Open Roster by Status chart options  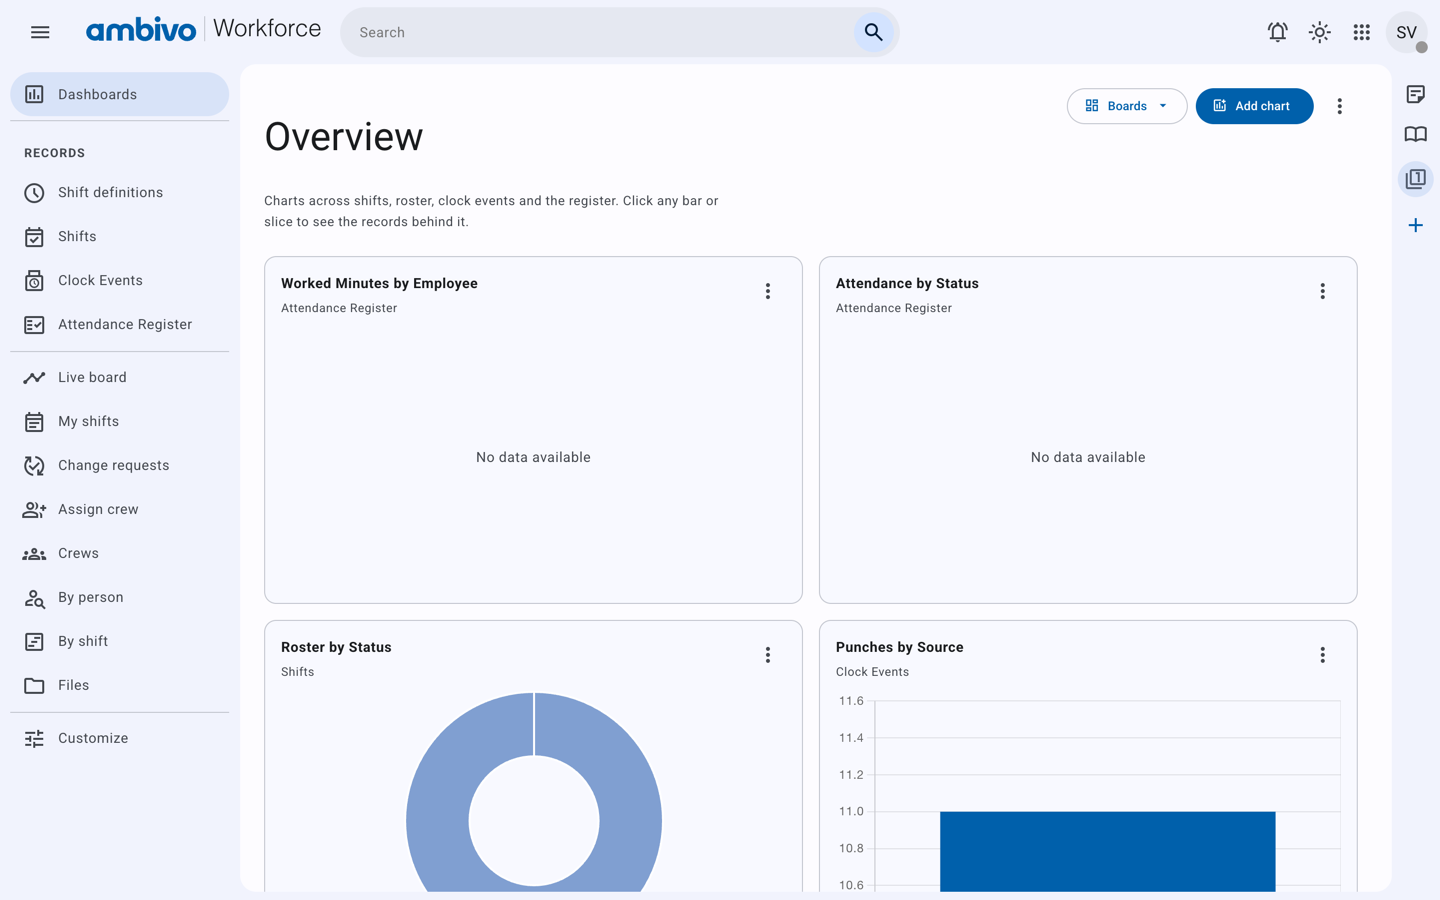[x=767, y=655]
